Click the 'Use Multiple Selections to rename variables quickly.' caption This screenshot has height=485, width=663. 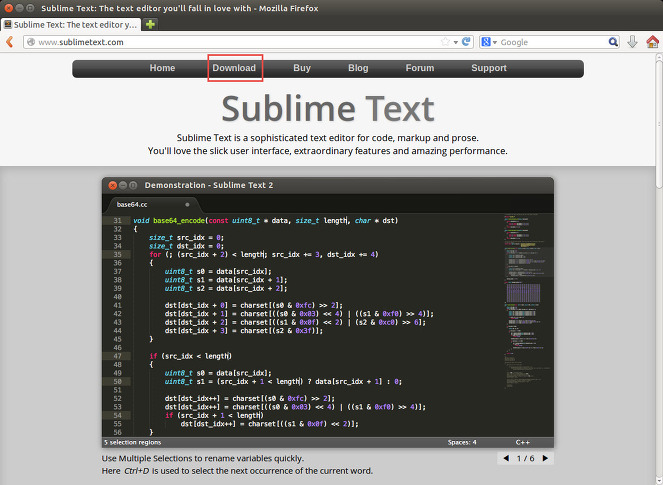203,458
